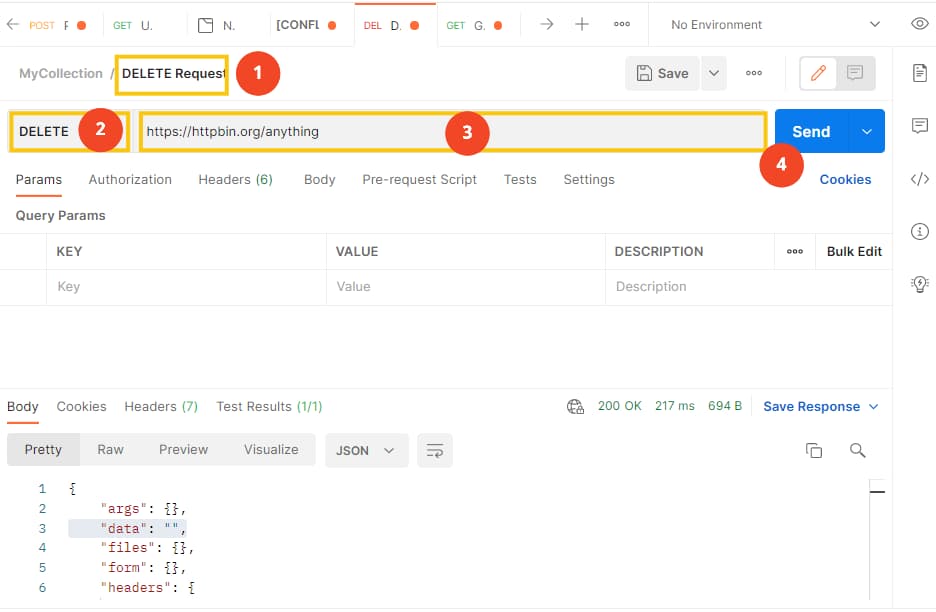Open the Code snippet panel

tap(919, 179)
